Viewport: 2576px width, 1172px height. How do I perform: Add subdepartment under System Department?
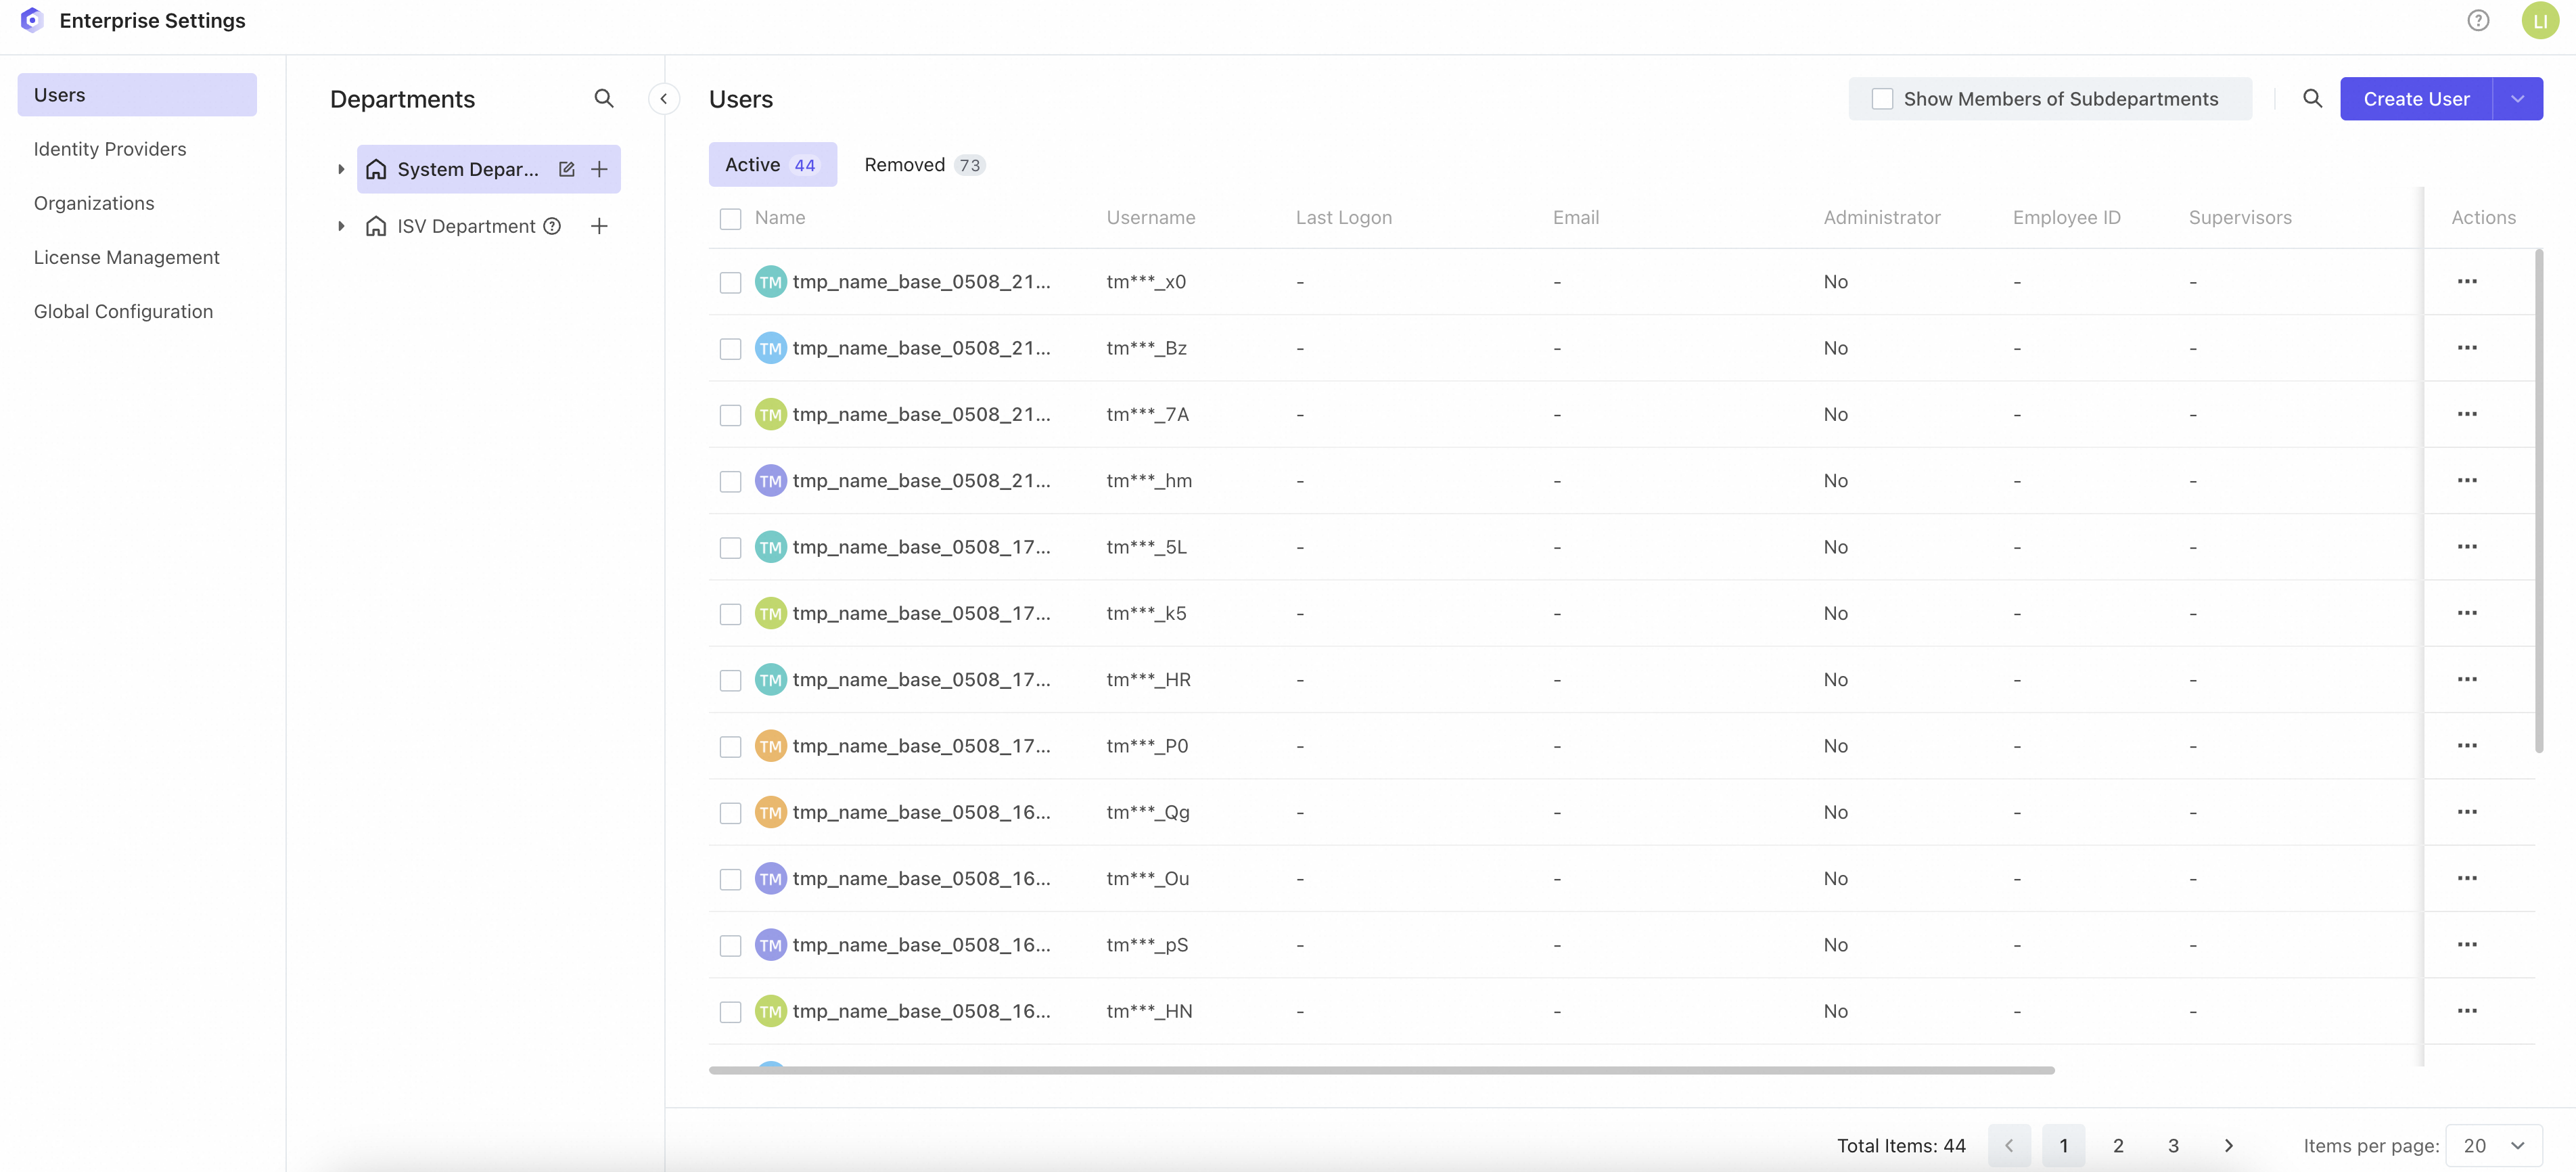599,169
